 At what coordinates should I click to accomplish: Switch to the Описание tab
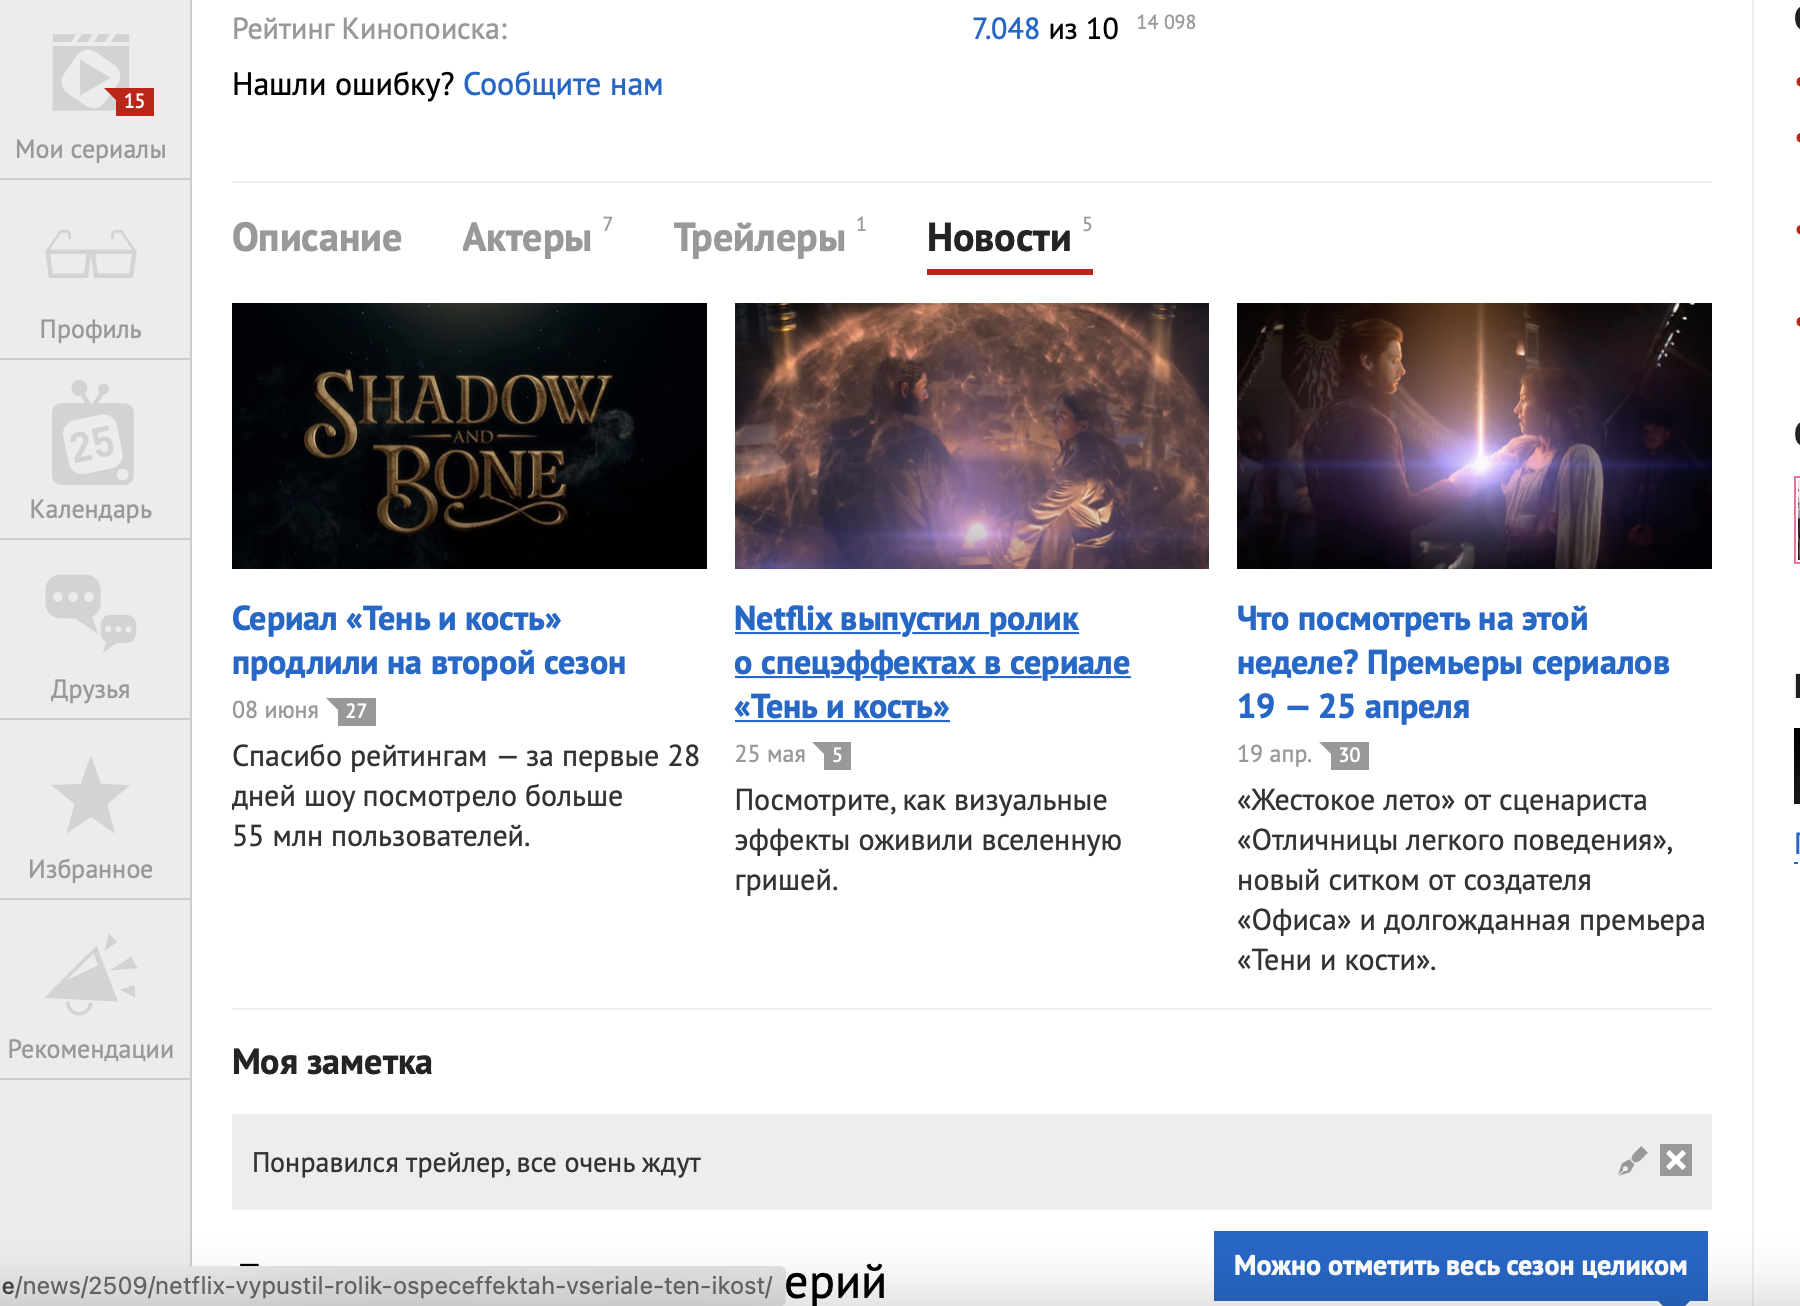click(317, 238)
